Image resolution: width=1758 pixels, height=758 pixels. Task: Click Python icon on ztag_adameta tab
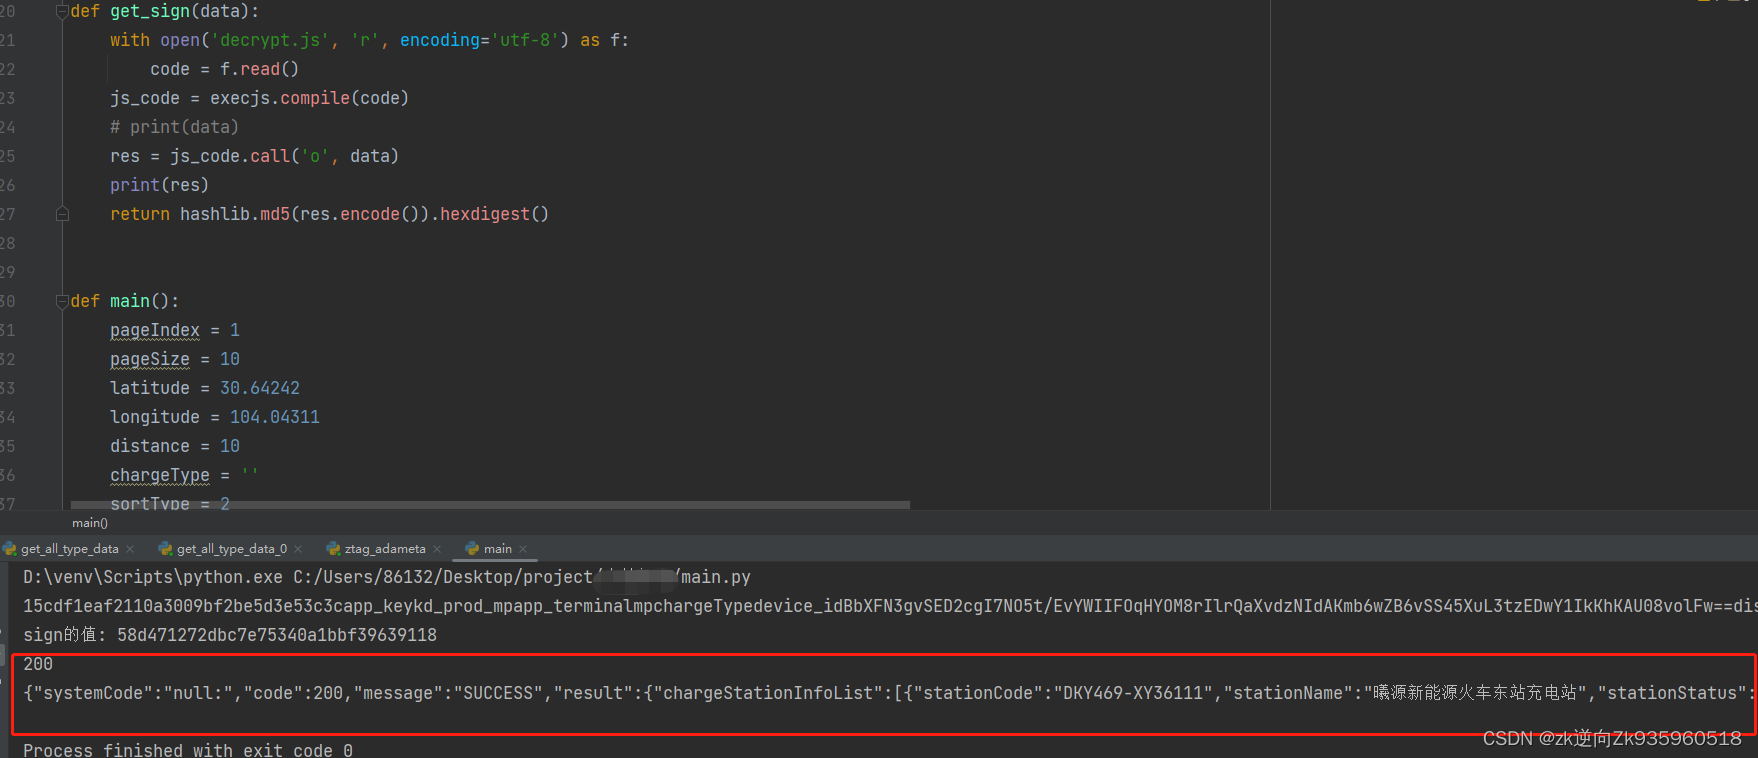coord(334,549)
